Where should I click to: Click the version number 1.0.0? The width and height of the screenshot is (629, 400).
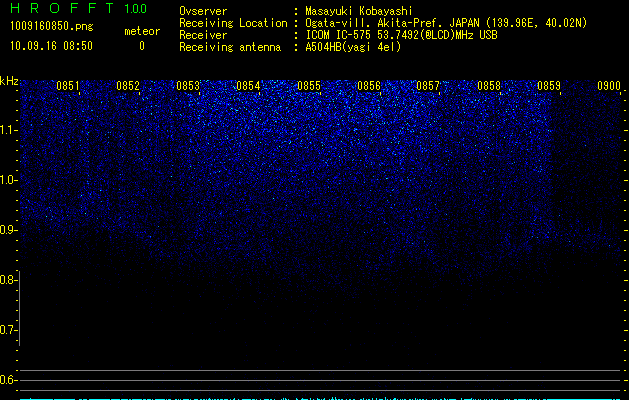coord(136,8)
